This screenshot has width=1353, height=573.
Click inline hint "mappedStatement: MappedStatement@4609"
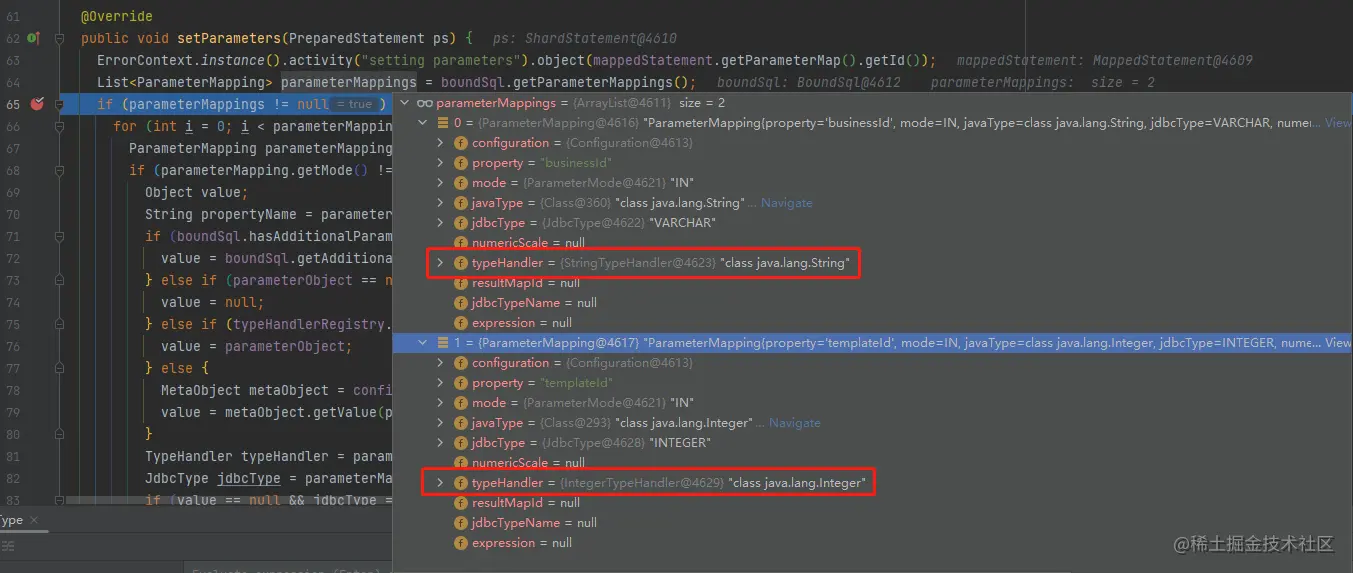tap(1104, 60)
